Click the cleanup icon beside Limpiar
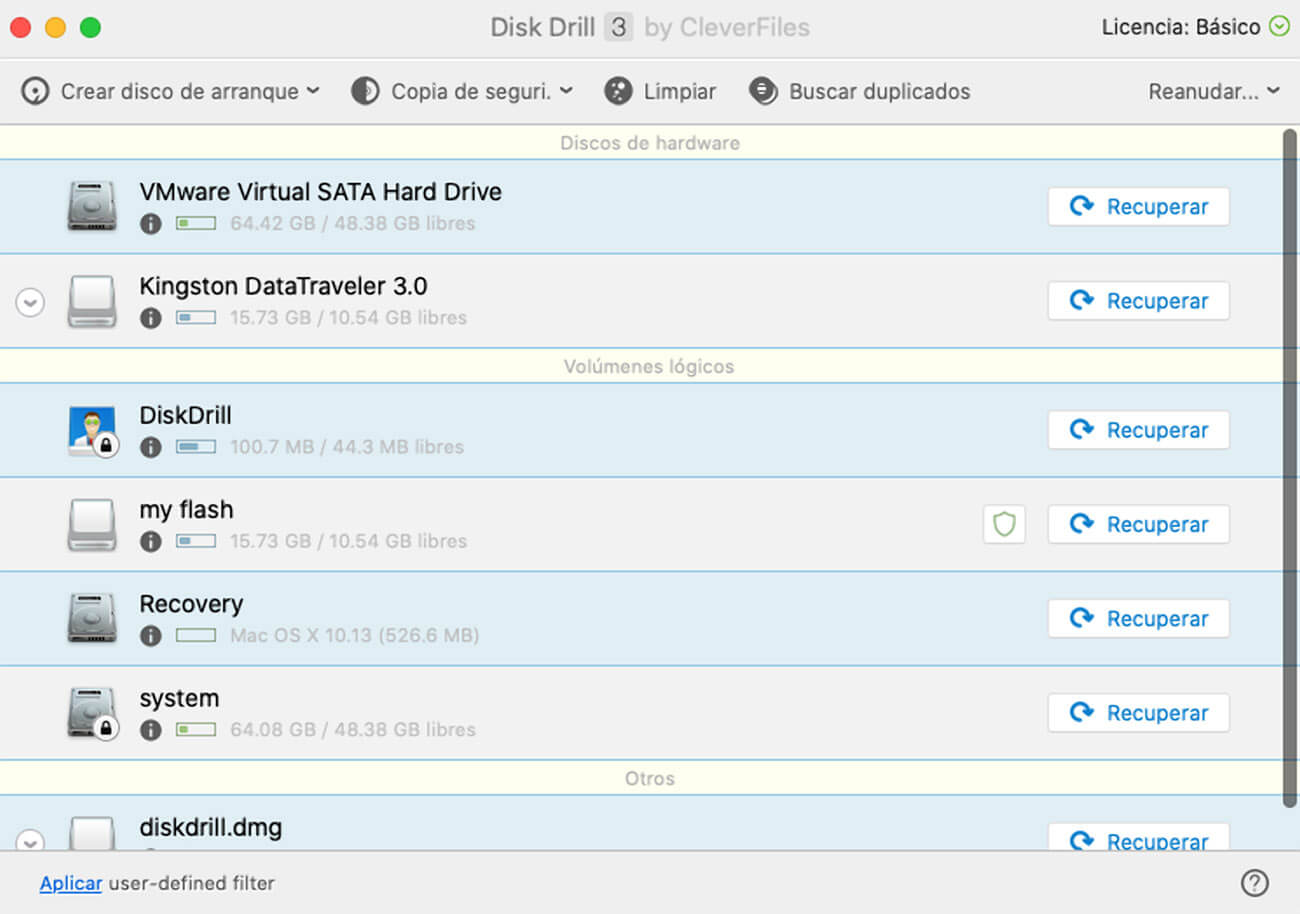Image resolution: width=1300 pixels, height=914 pixels. [618, 91]
